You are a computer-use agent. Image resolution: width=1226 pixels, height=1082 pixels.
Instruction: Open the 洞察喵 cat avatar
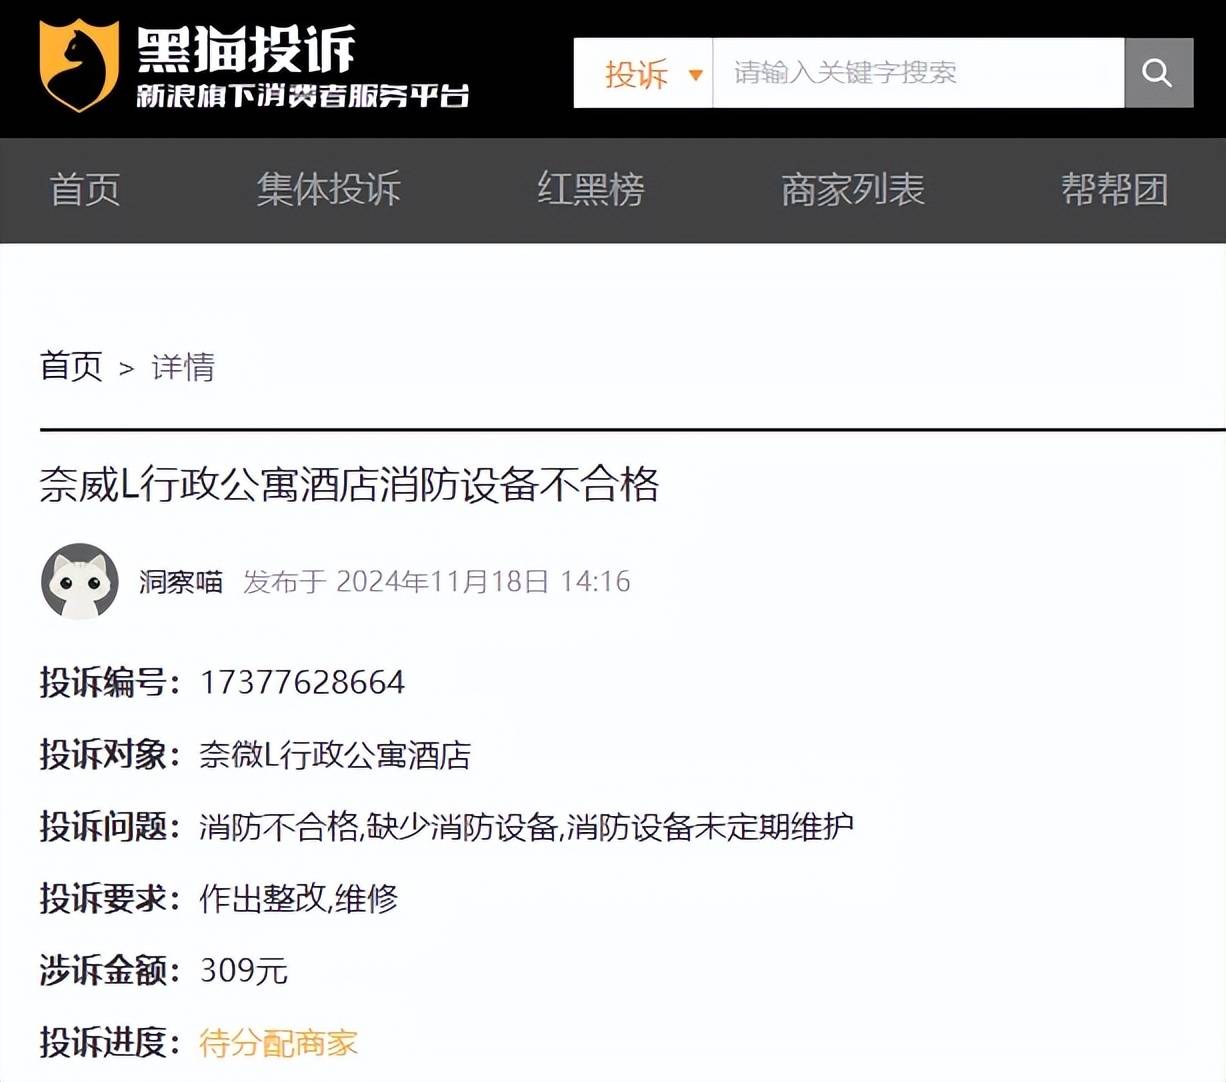[x=80, y=582]
